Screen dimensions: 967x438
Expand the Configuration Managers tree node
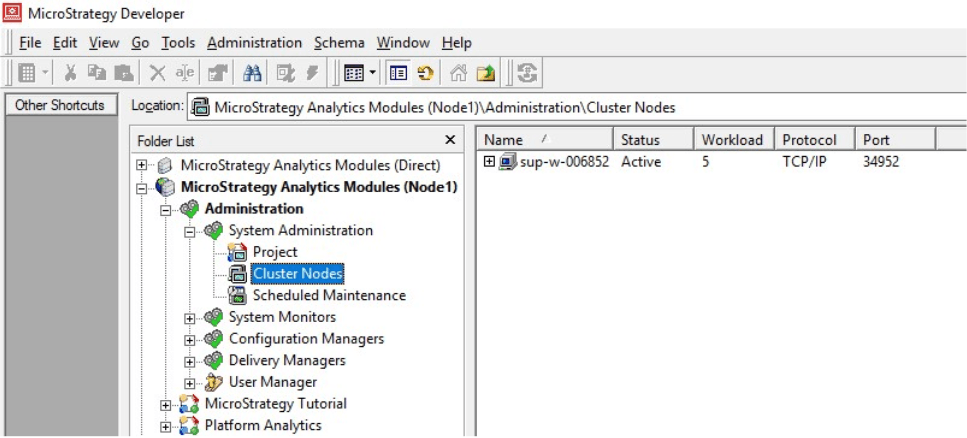click(190, 340)
